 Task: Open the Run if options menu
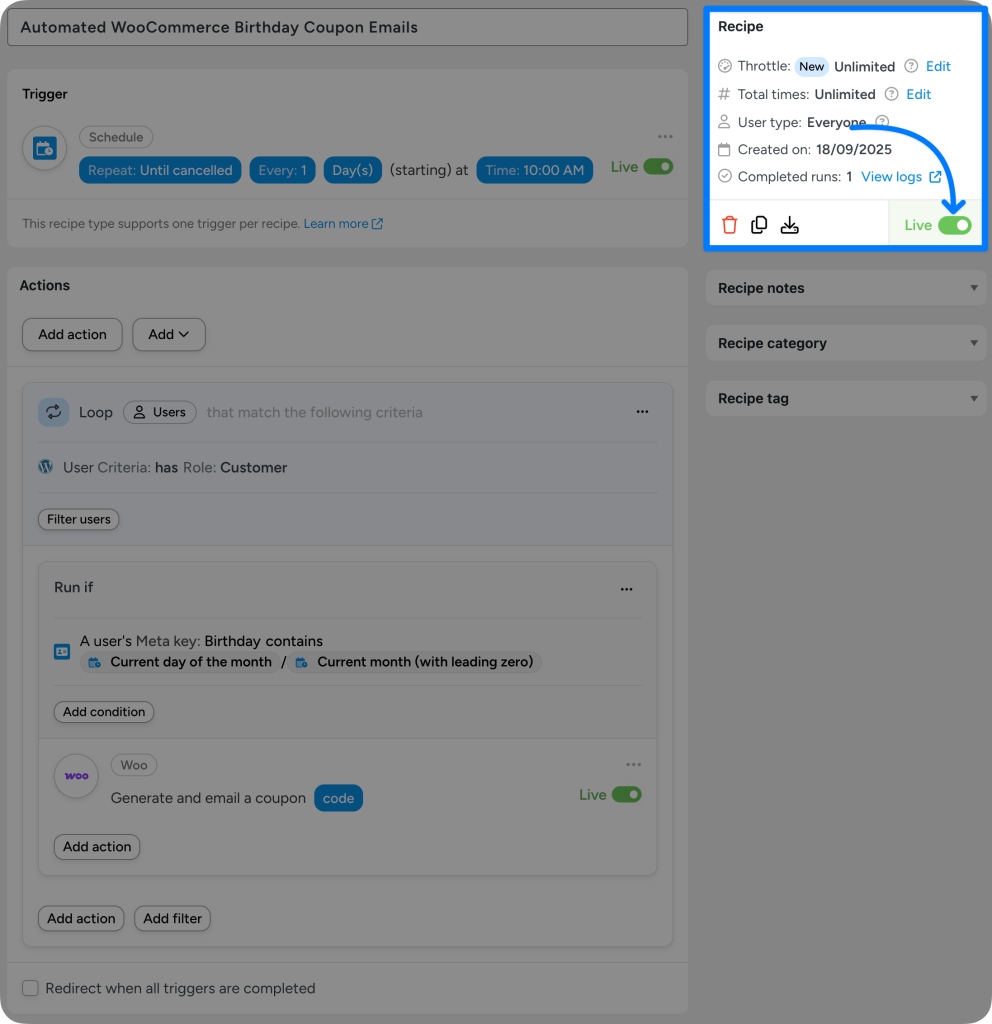click(627, 590)
